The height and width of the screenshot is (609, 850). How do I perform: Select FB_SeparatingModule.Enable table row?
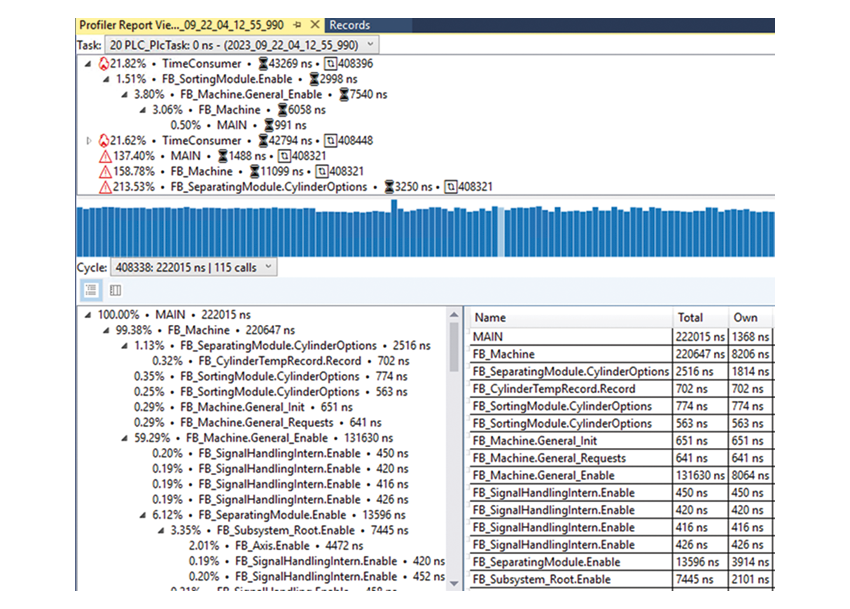(621, 562)
